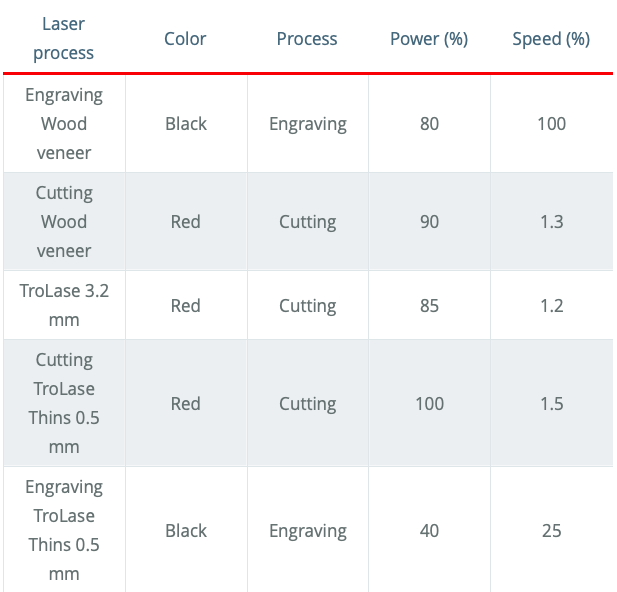Select the "Process" column header
This screenshot has width=617, height=592.
pos(307,39)
